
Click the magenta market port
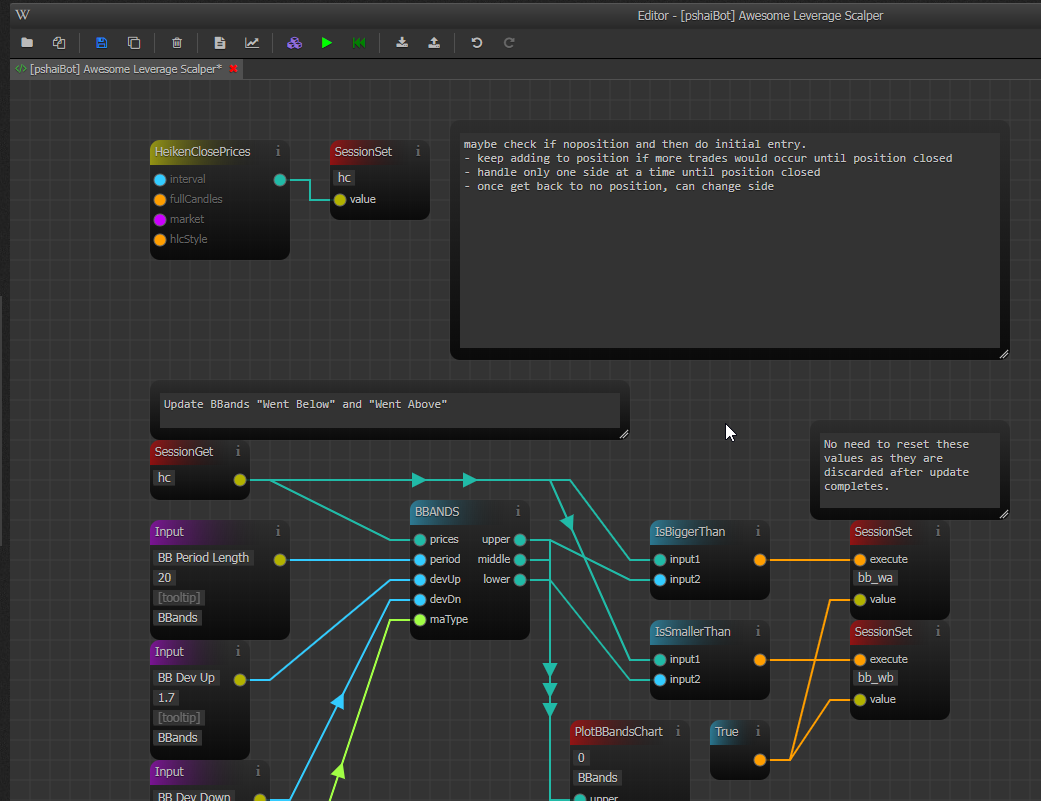pos(160,220)
